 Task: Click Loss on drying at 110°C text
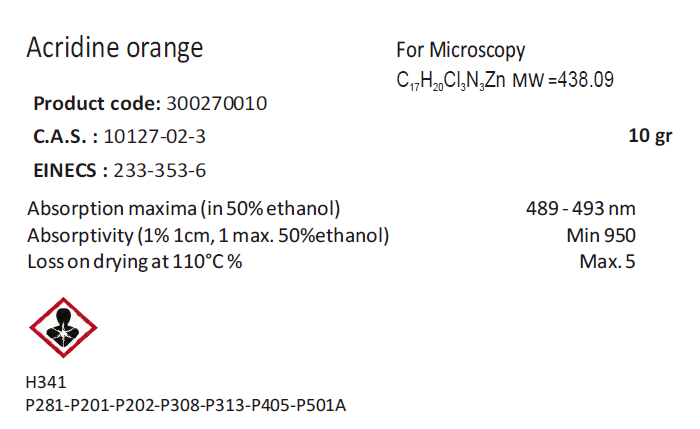(136, 262)
